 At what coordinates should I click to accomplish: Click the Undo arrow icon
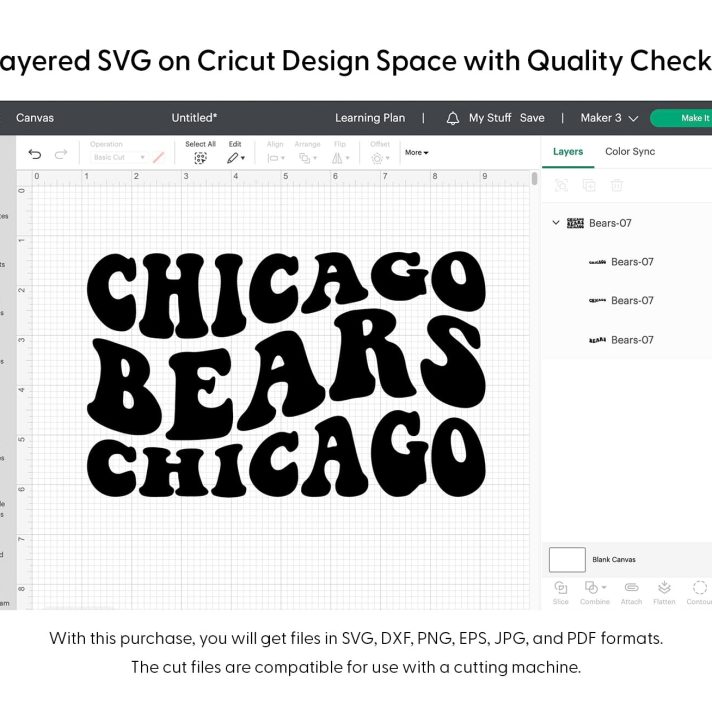[35, 154]
